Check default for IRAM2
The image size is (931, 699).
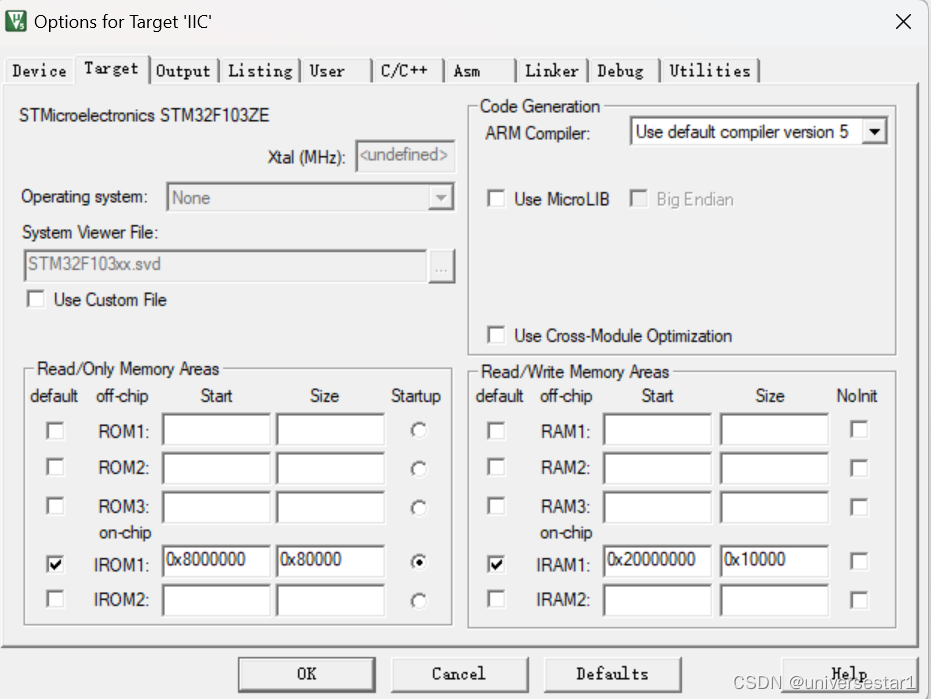click(496, 599)
